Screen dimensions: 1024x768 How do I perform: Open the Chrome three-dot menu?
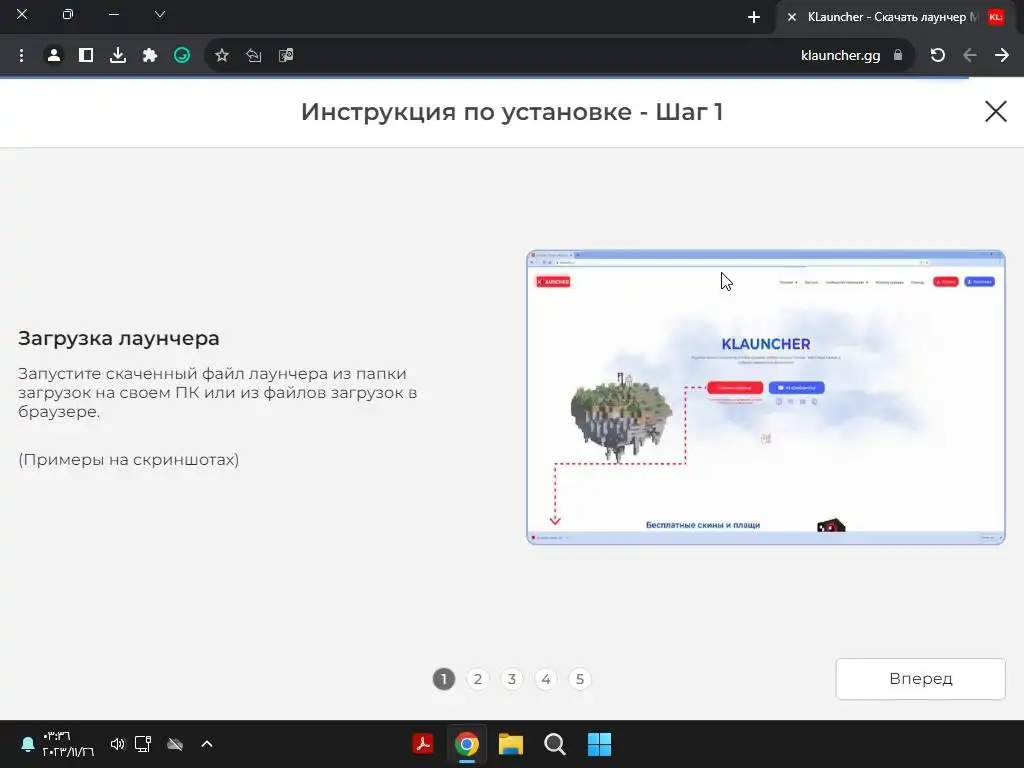tap(22, 56)
